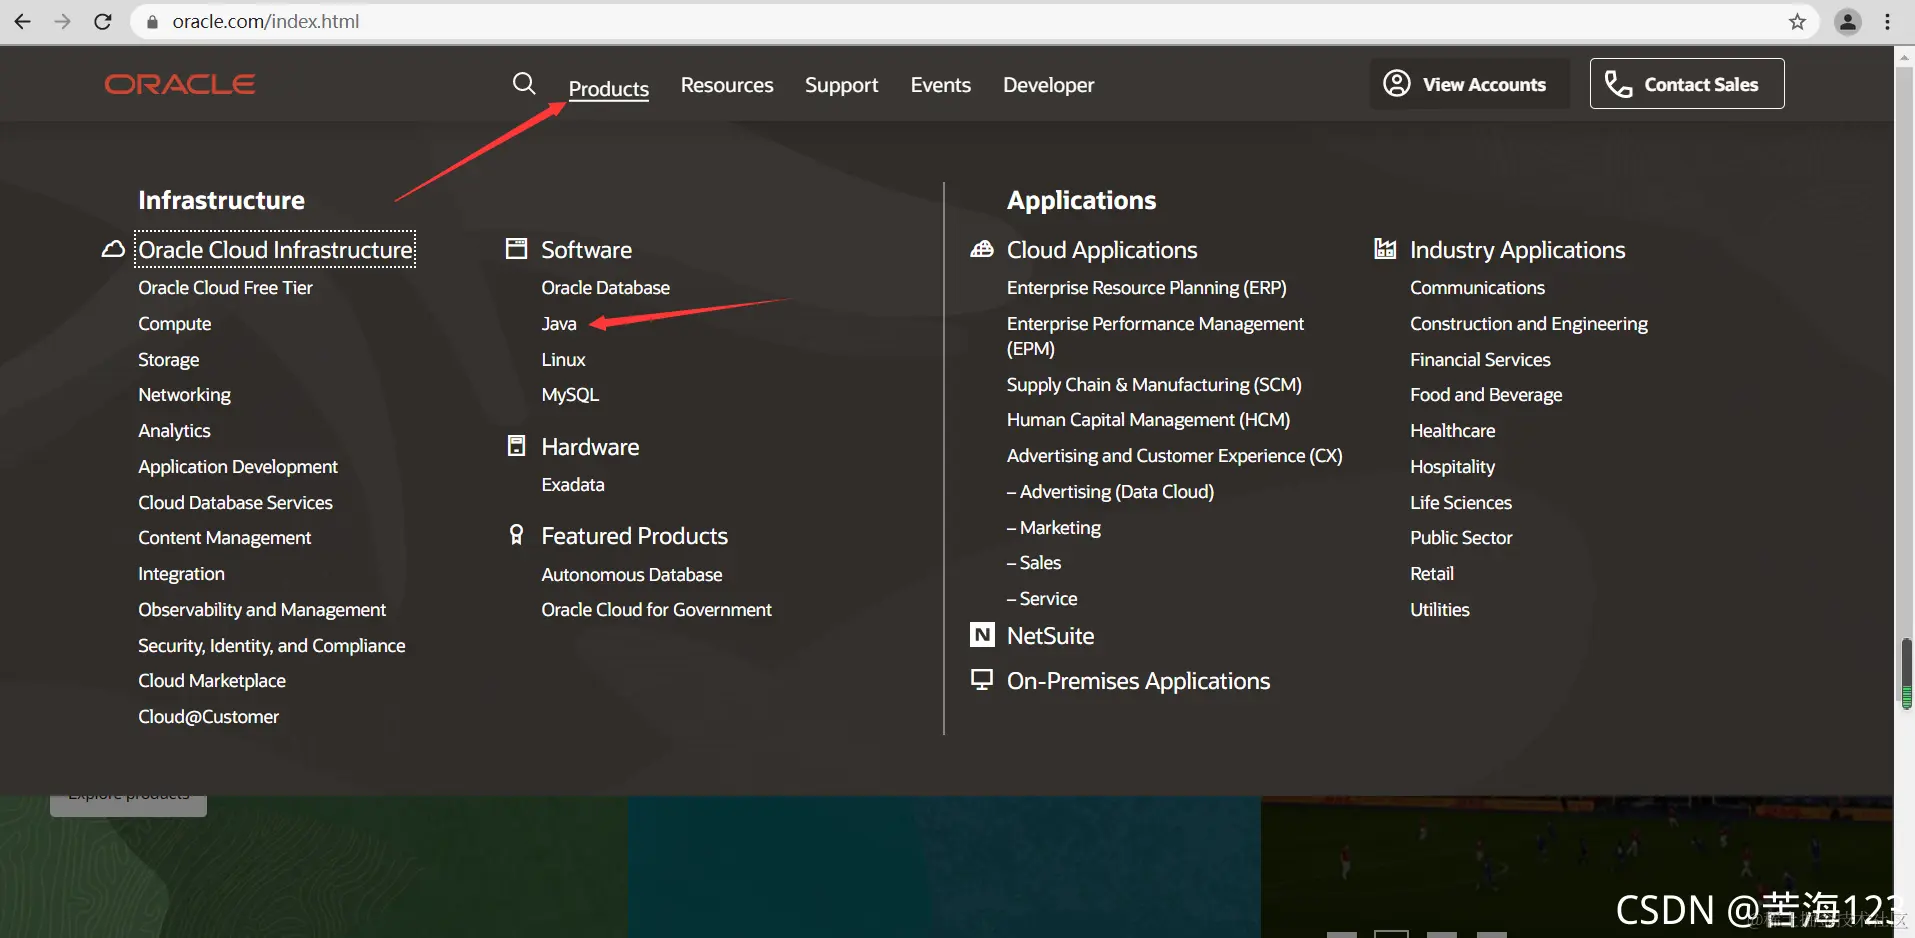Go to MySQL product page
This screenshot has width=1915, height=938.
pos(570,394)
